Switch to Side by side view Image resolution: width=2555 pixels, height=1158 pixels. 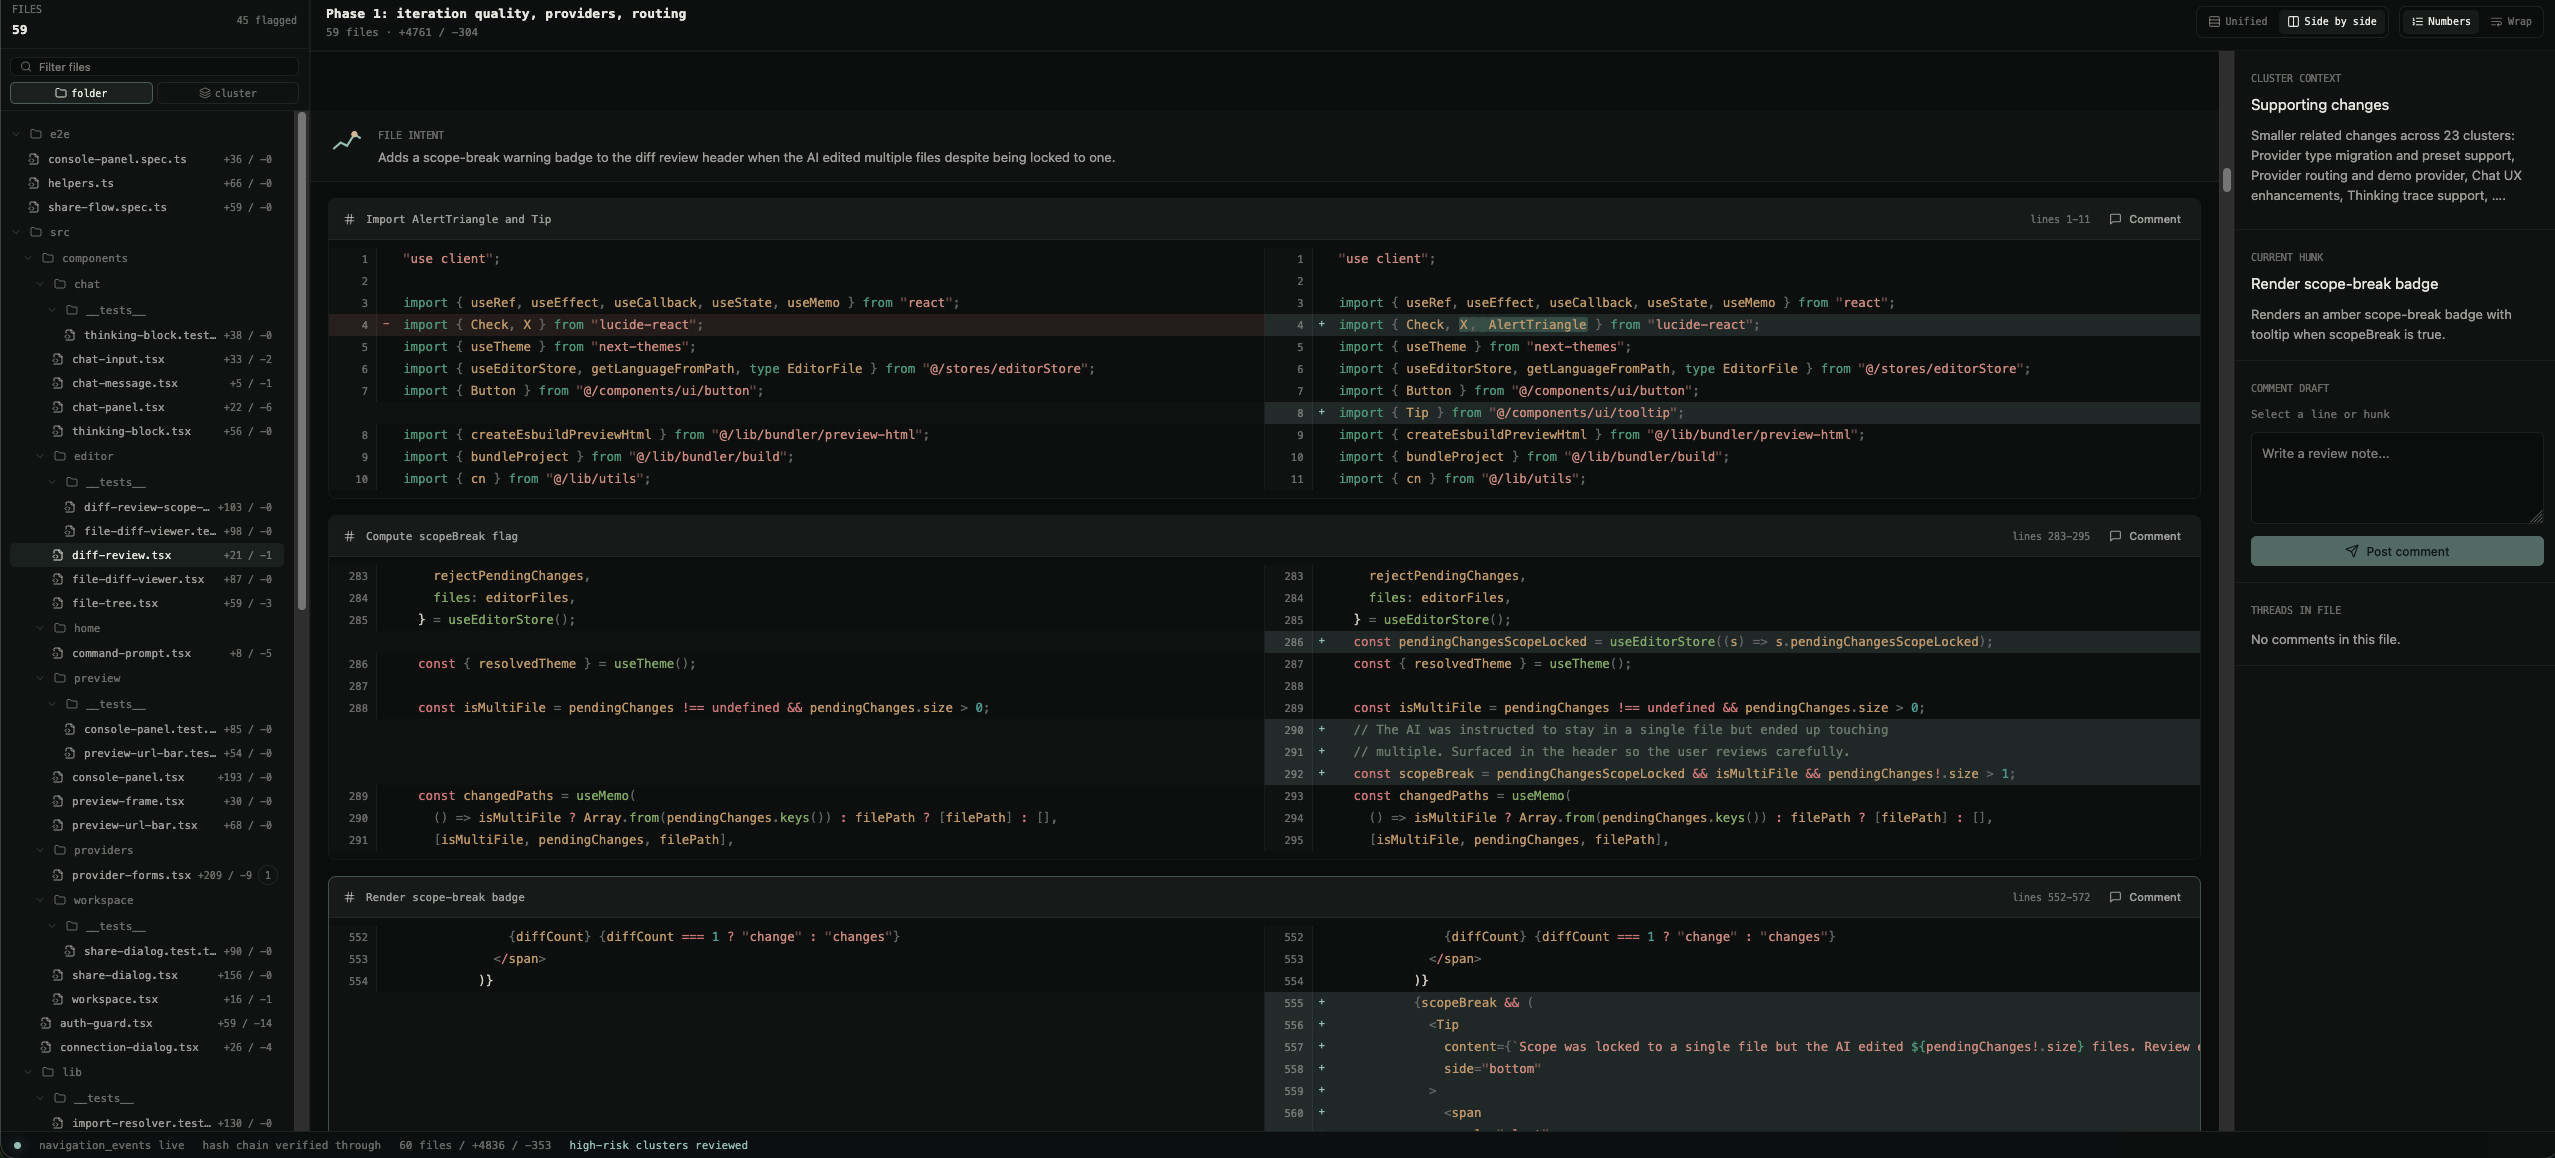coord(2332,21)
